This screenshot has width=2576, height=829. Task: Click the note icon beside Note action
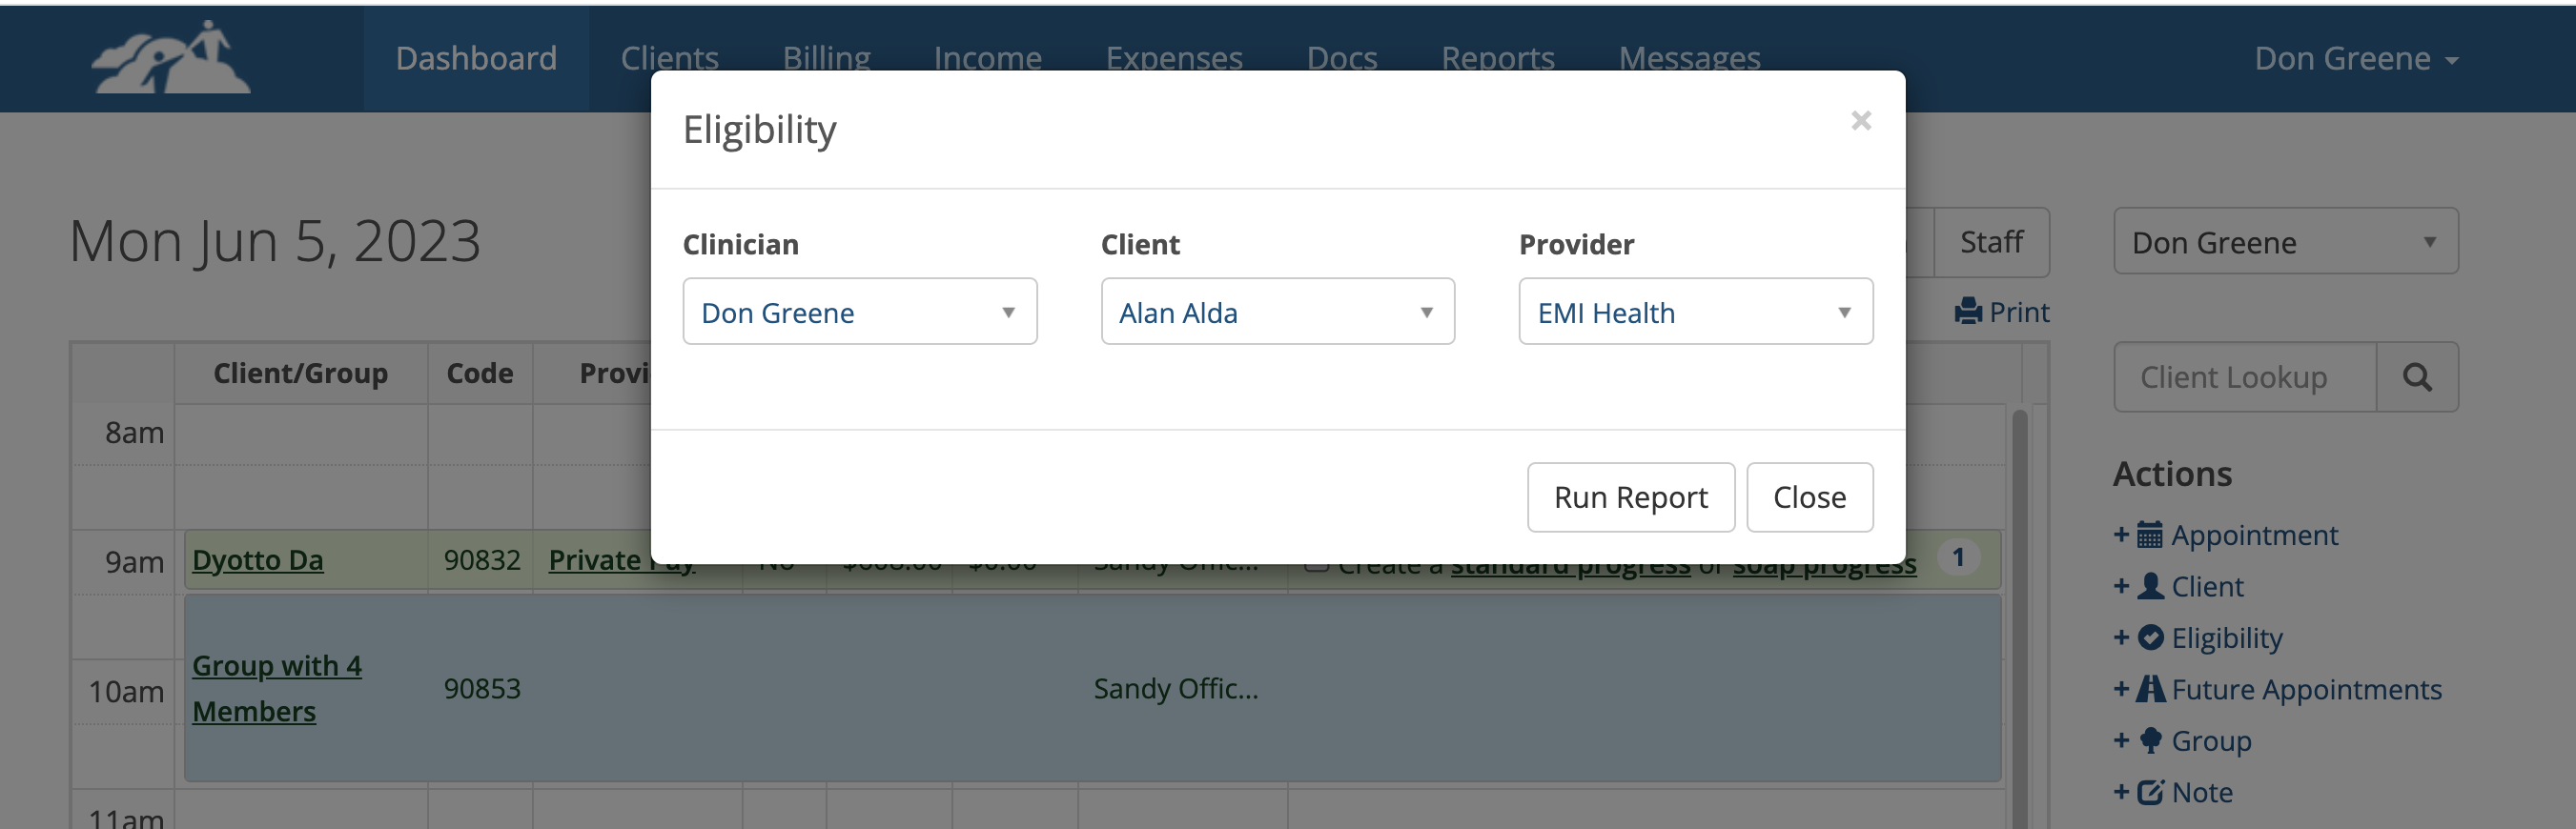coord(2149,791)
